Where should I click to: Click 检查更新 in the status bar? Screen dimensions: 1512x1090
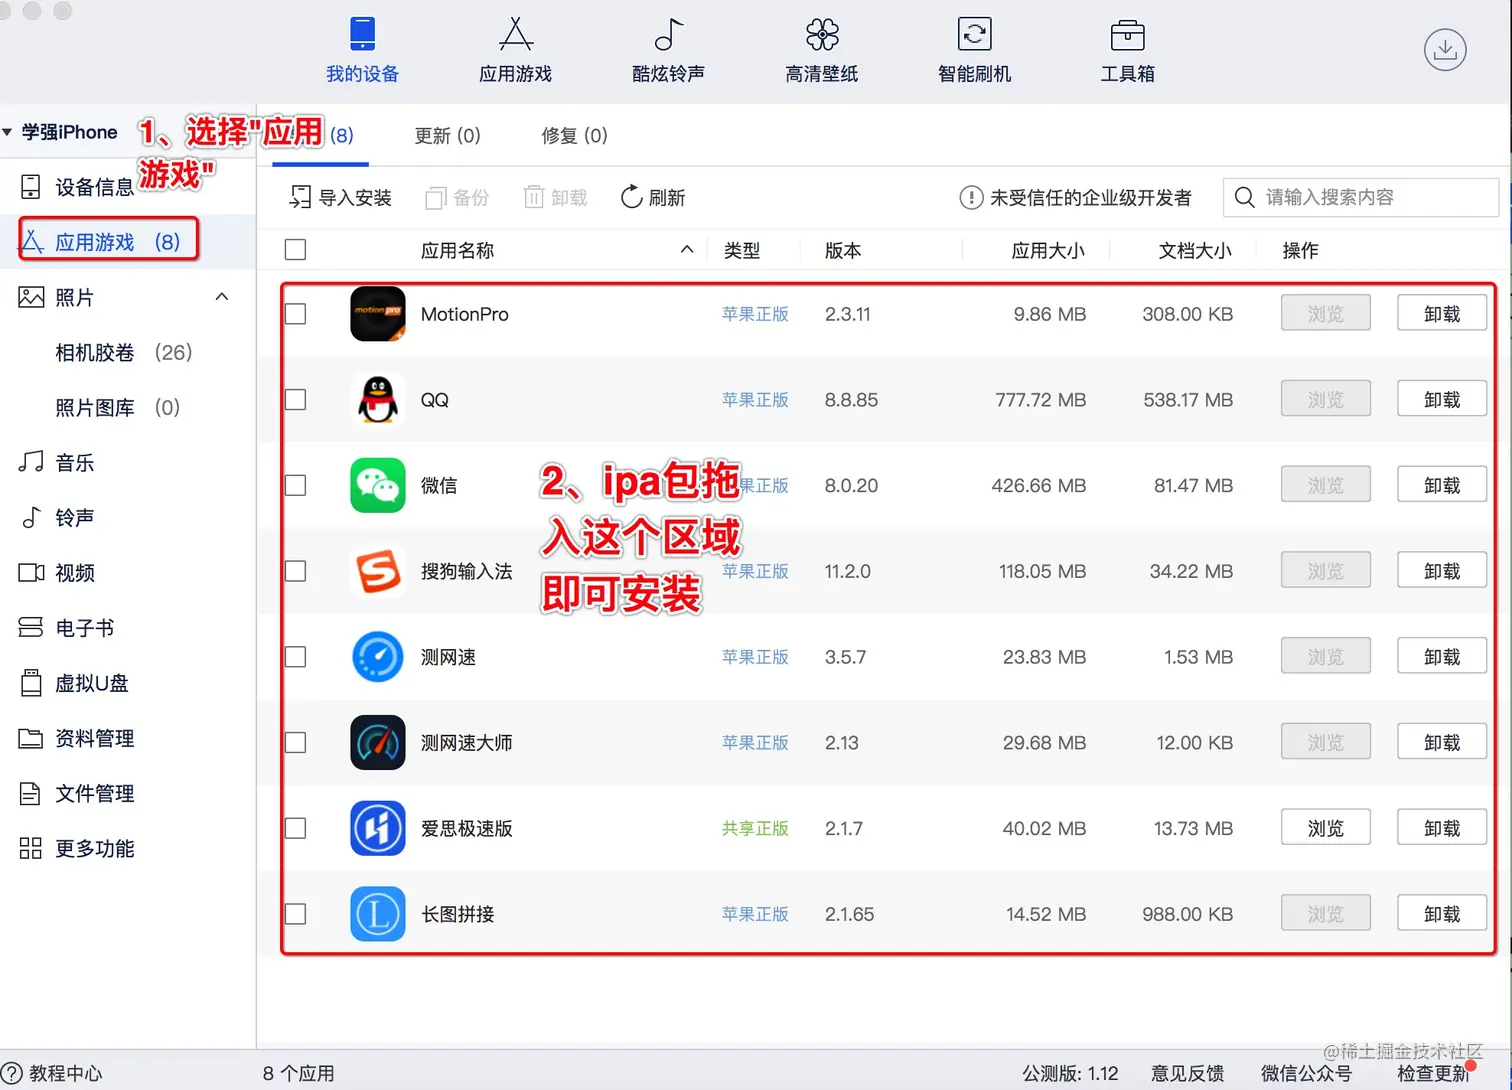1433,1073
